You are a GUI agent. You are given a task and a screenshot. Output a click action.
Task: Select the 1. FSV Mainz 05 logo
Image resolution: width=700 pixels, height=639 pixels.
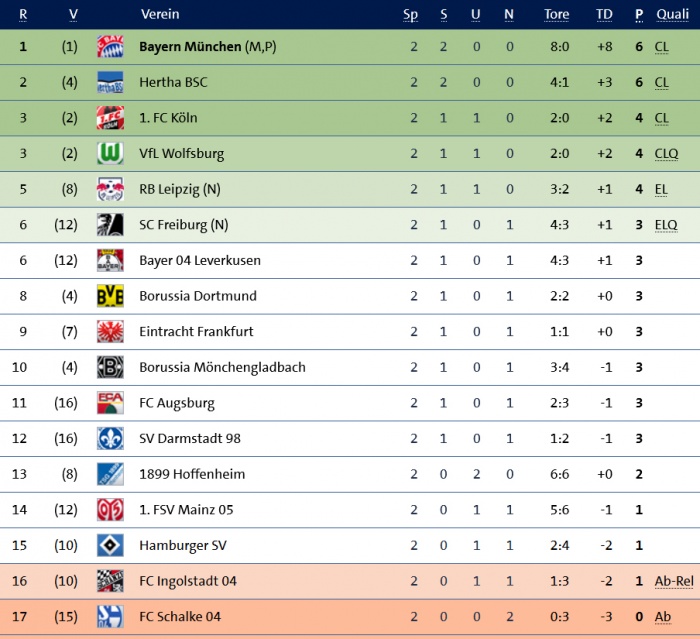109,510
